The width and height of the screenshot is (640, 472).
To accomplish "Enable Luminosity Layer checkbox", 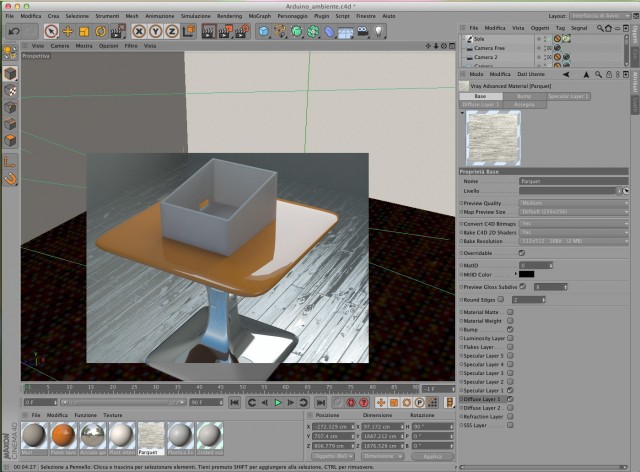I will pyautogui.click(x=510, y=338).
